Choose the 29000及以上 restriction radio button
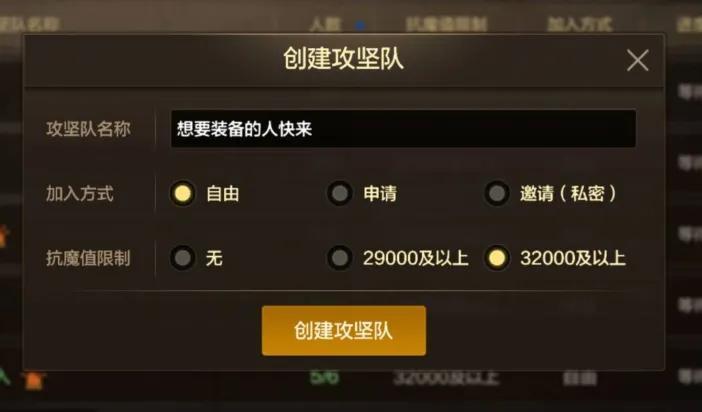This screenshot has height=412, width=702. coord(339,258)
